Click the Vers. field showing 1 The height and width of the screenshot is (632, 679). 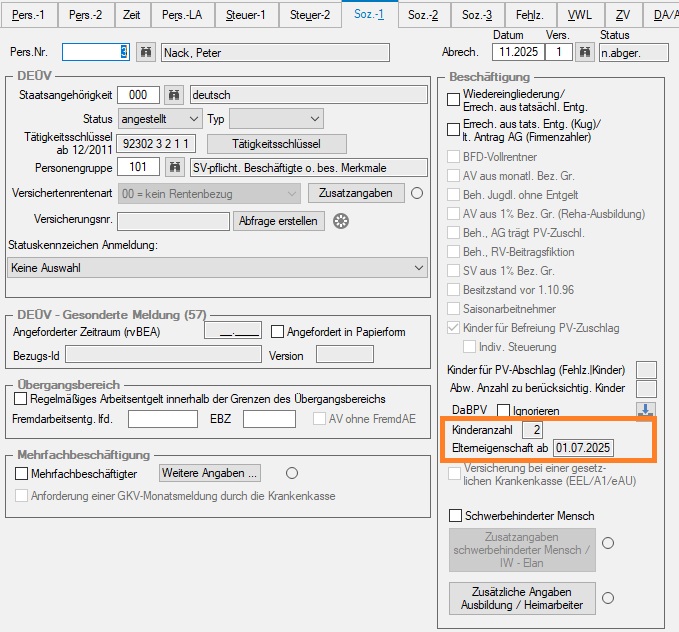[x=559, y=52]
